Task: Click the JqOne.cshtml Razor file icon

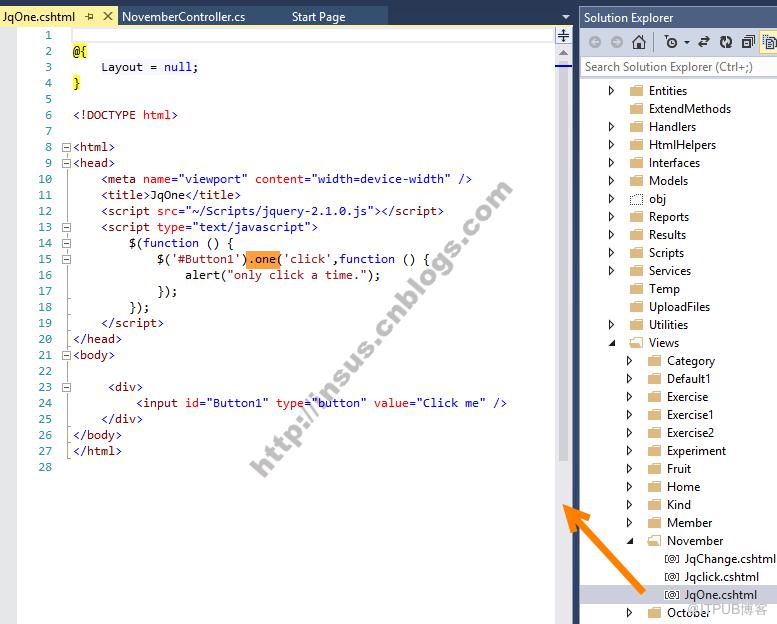Action: (x=671, y=595)
